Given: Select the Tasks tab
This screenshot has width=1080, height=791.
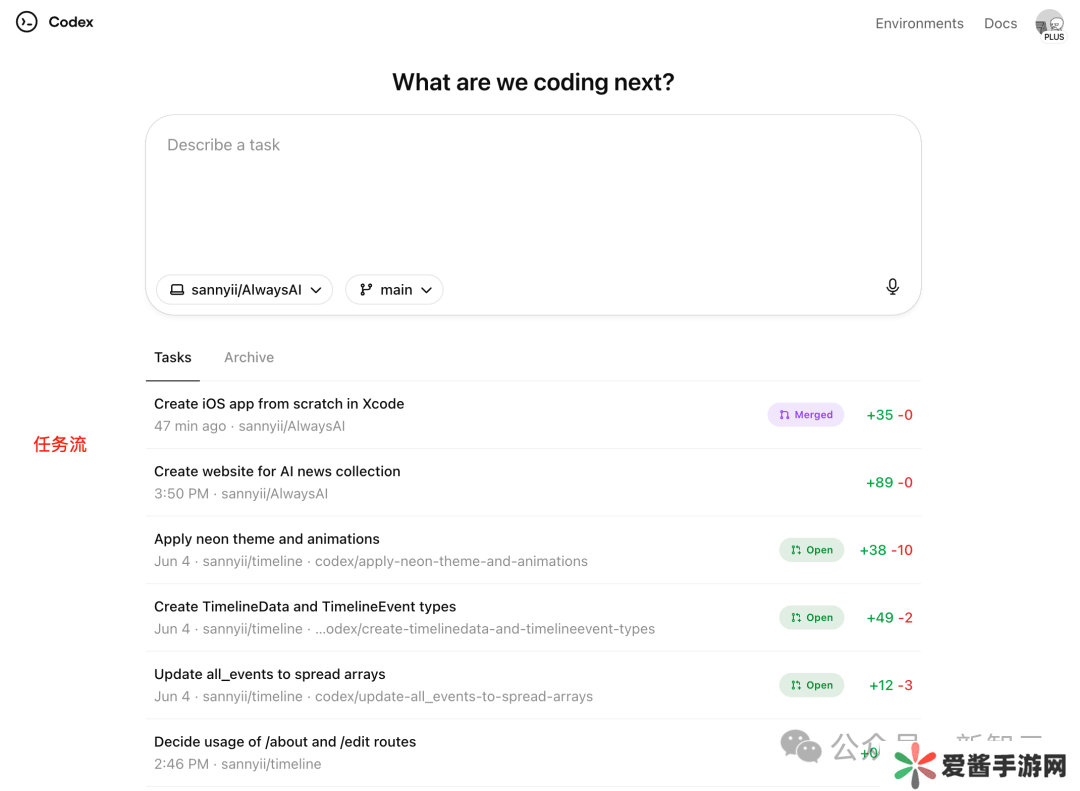Looking at the screenshot, I should 173,357.
